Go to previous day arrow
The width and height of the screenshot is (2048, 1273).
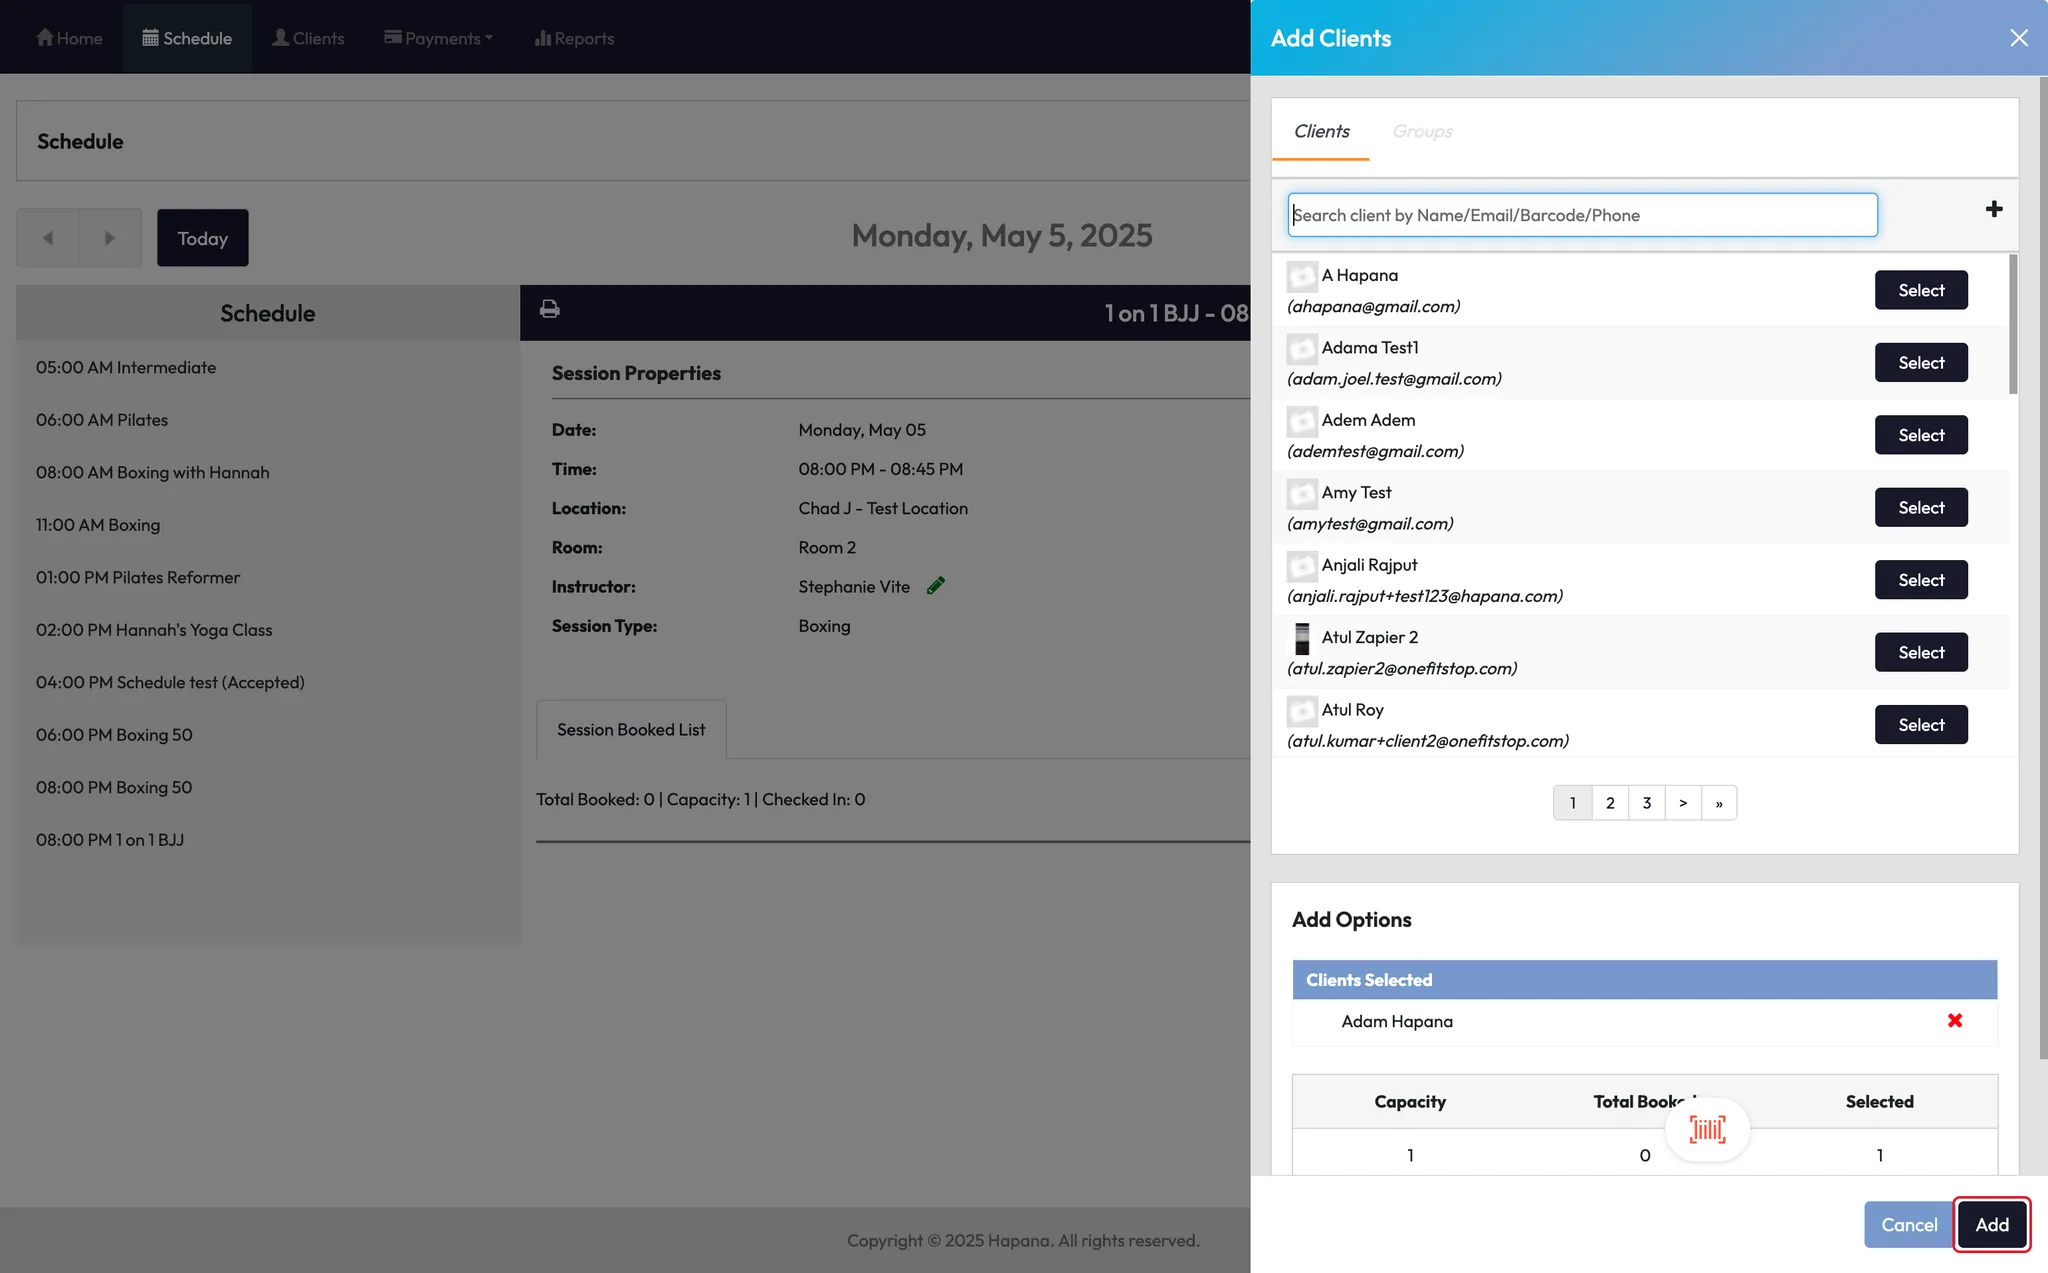tap(48, 238)
